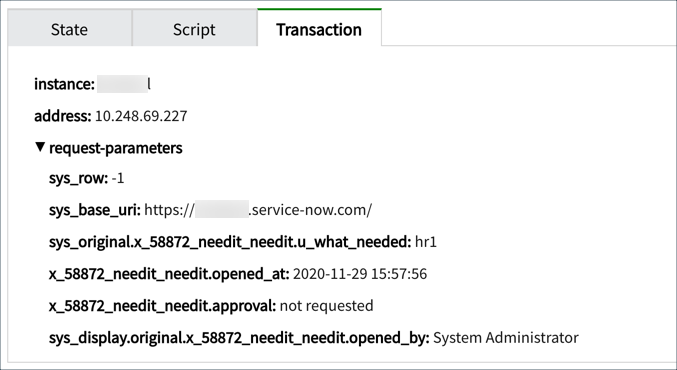Select the Transaction tab
The image size is (677, 370).
pos(319,28)
